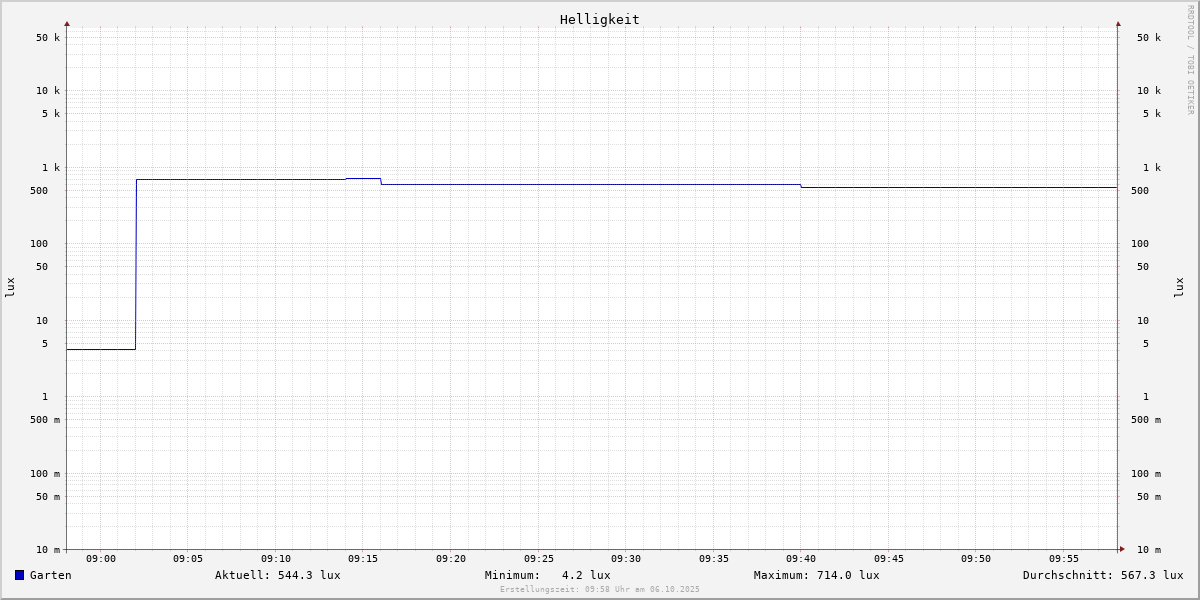Click the 09:15 time axis label
Screen dimensions: 1200x600
pos(363,559)
